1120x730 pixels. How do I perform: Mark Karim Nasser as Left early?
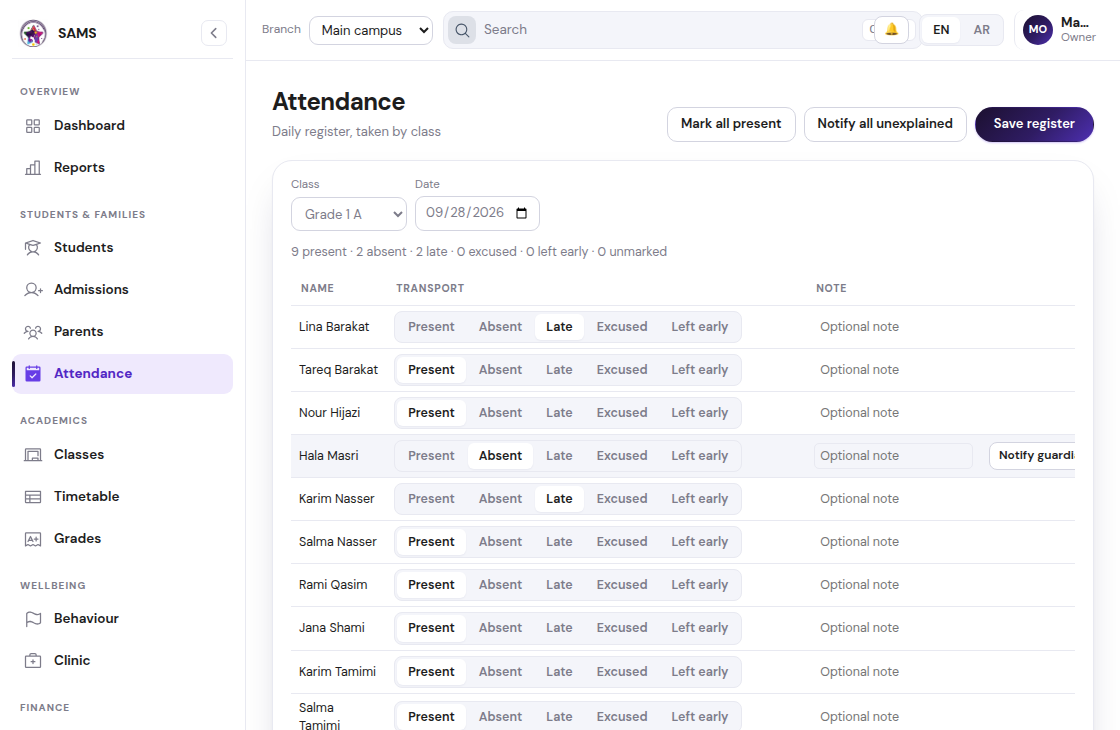coord(699,499)
